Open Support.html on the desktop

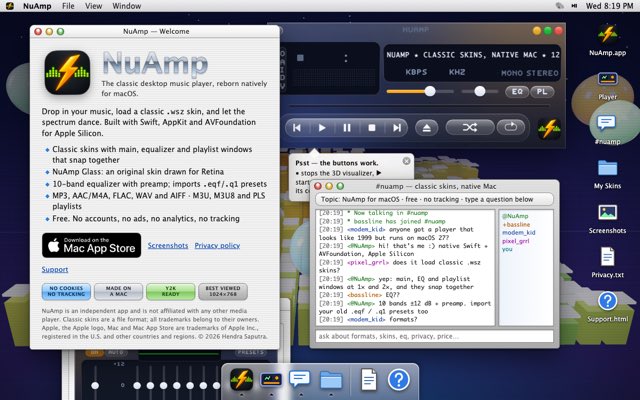coord(607,307)
